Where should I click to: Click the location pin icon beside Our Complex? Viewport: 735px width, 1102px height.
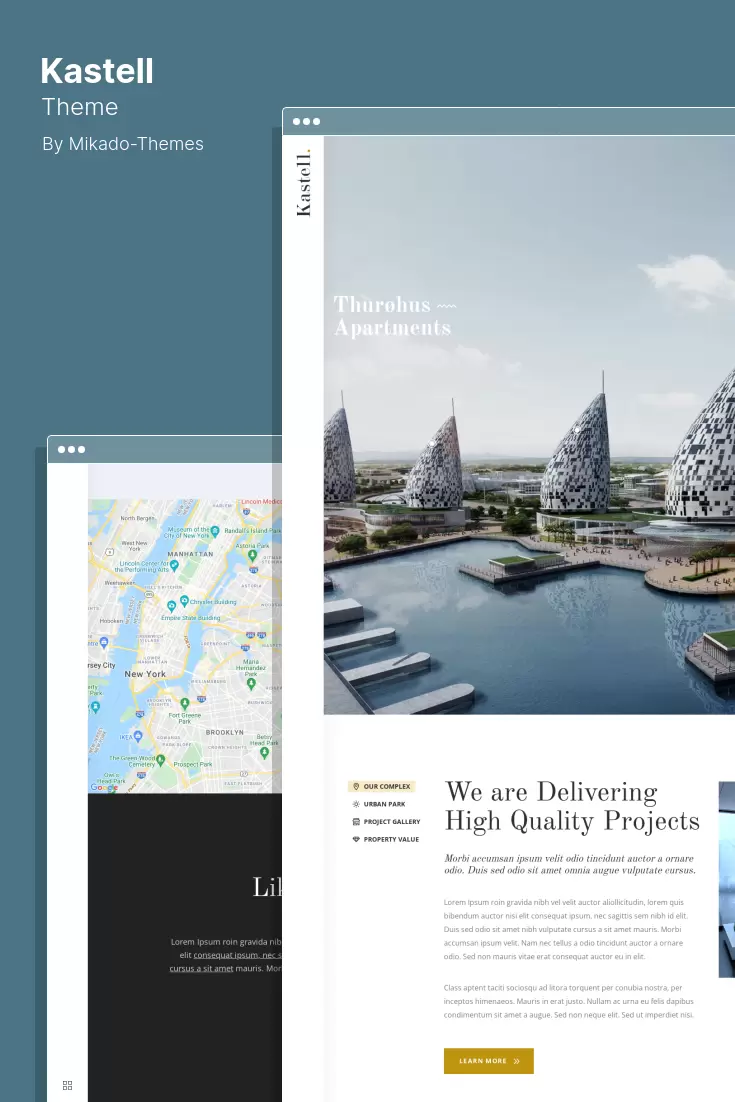click(x=356, y=786)
